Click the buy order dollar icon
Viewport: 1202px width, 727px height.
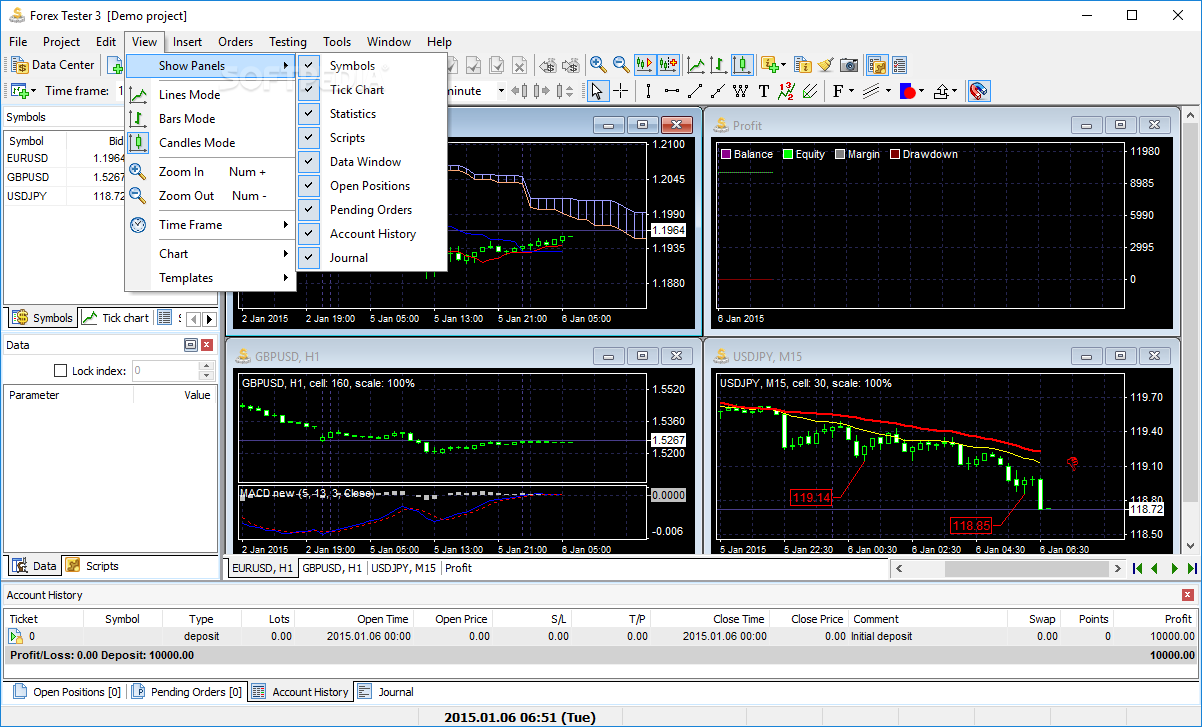tap(546, 65)
